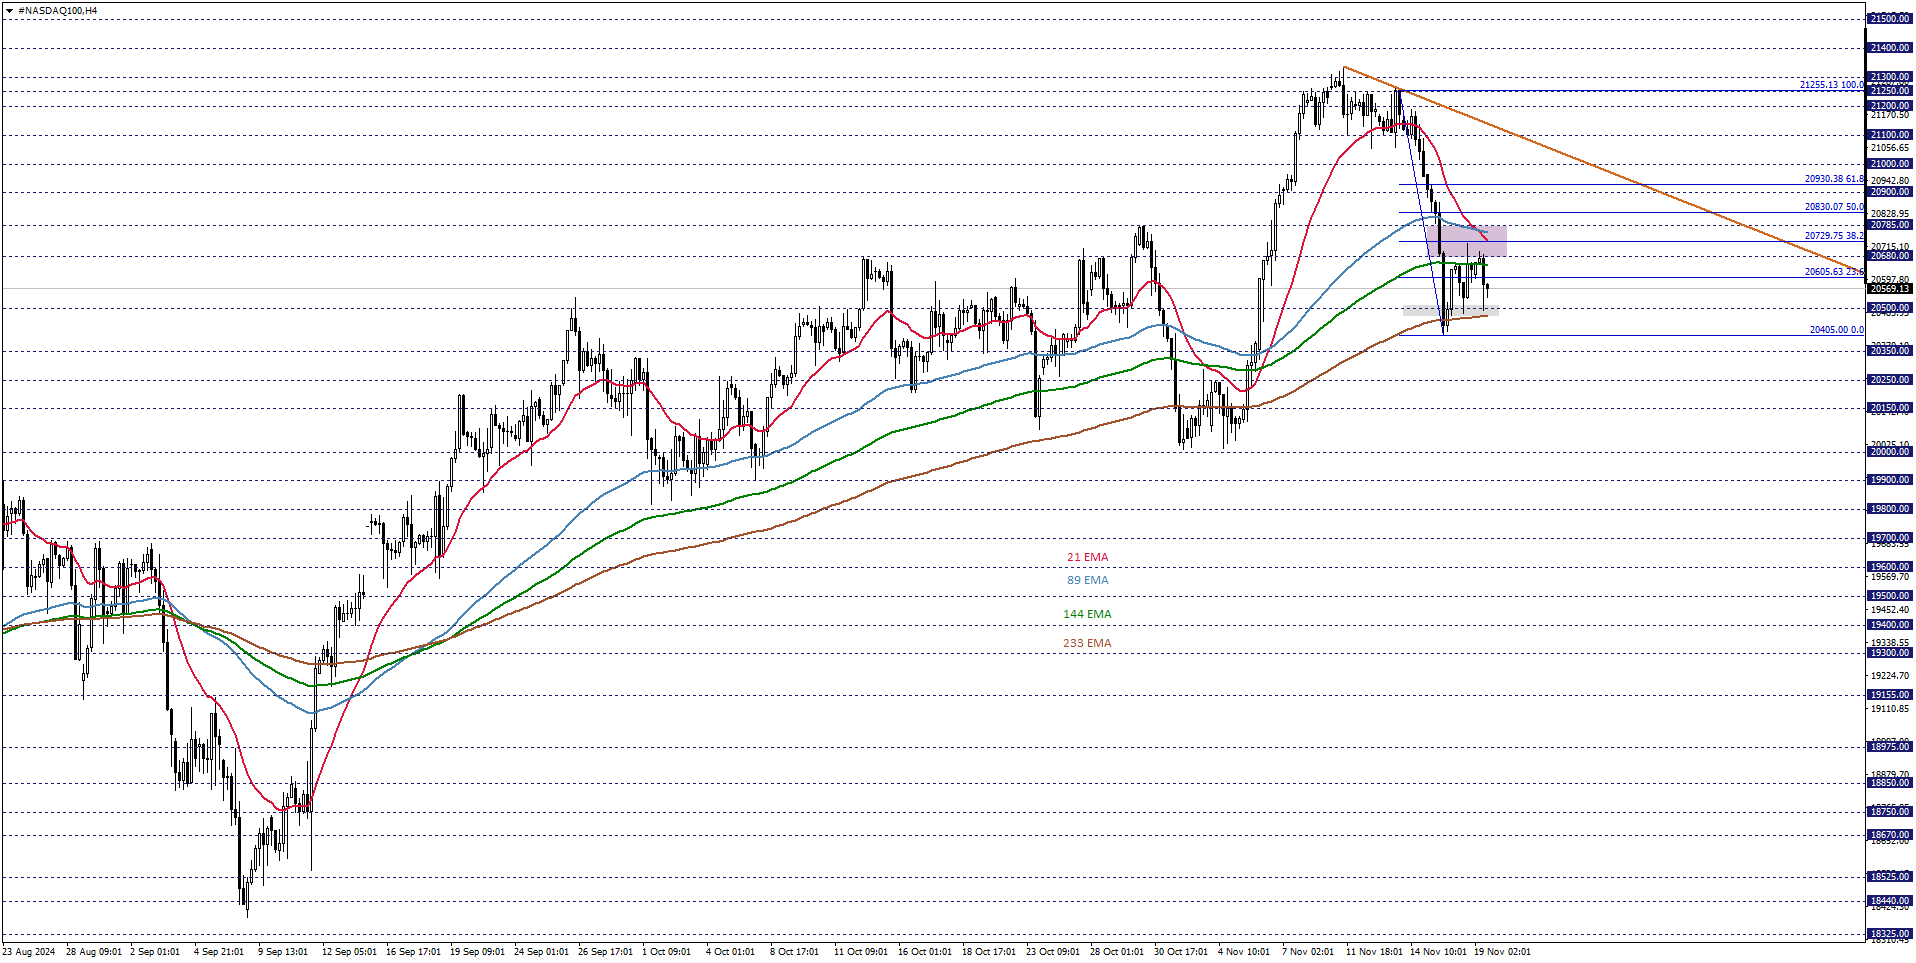Click the 144 EMA legend label
The height and width of the screenshot is (963, 1916).
pyautogui.click(x=1087, y=614)
